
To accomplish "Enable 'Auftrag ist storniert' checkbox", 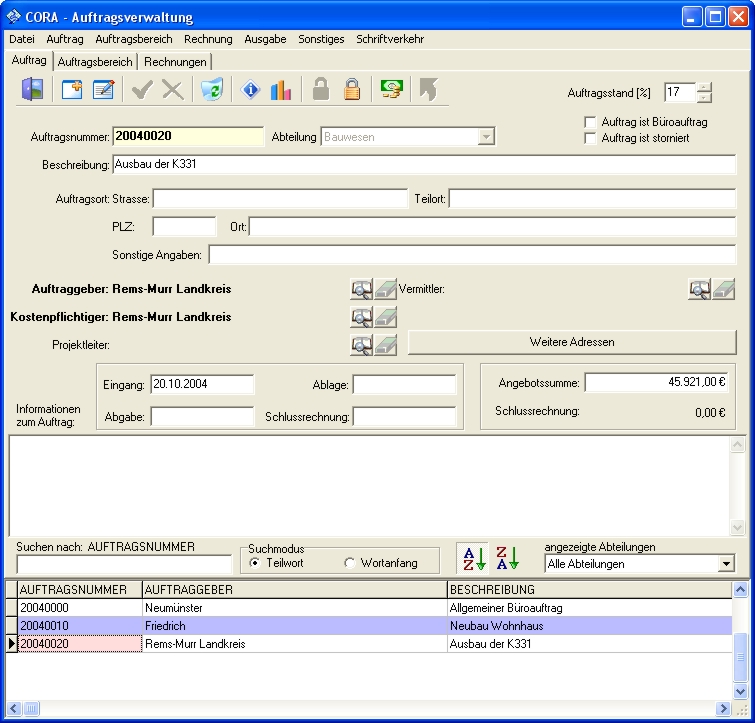I will 590,138.
